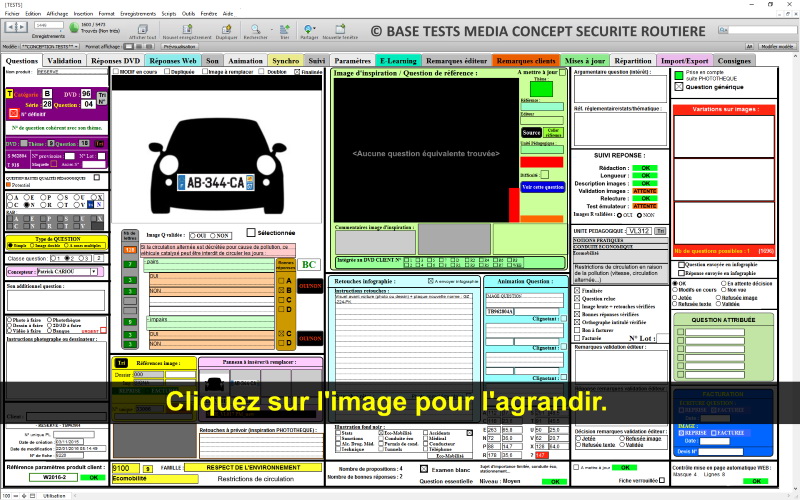Click the Partager share icon
The image size is (800, 500).
308,29
